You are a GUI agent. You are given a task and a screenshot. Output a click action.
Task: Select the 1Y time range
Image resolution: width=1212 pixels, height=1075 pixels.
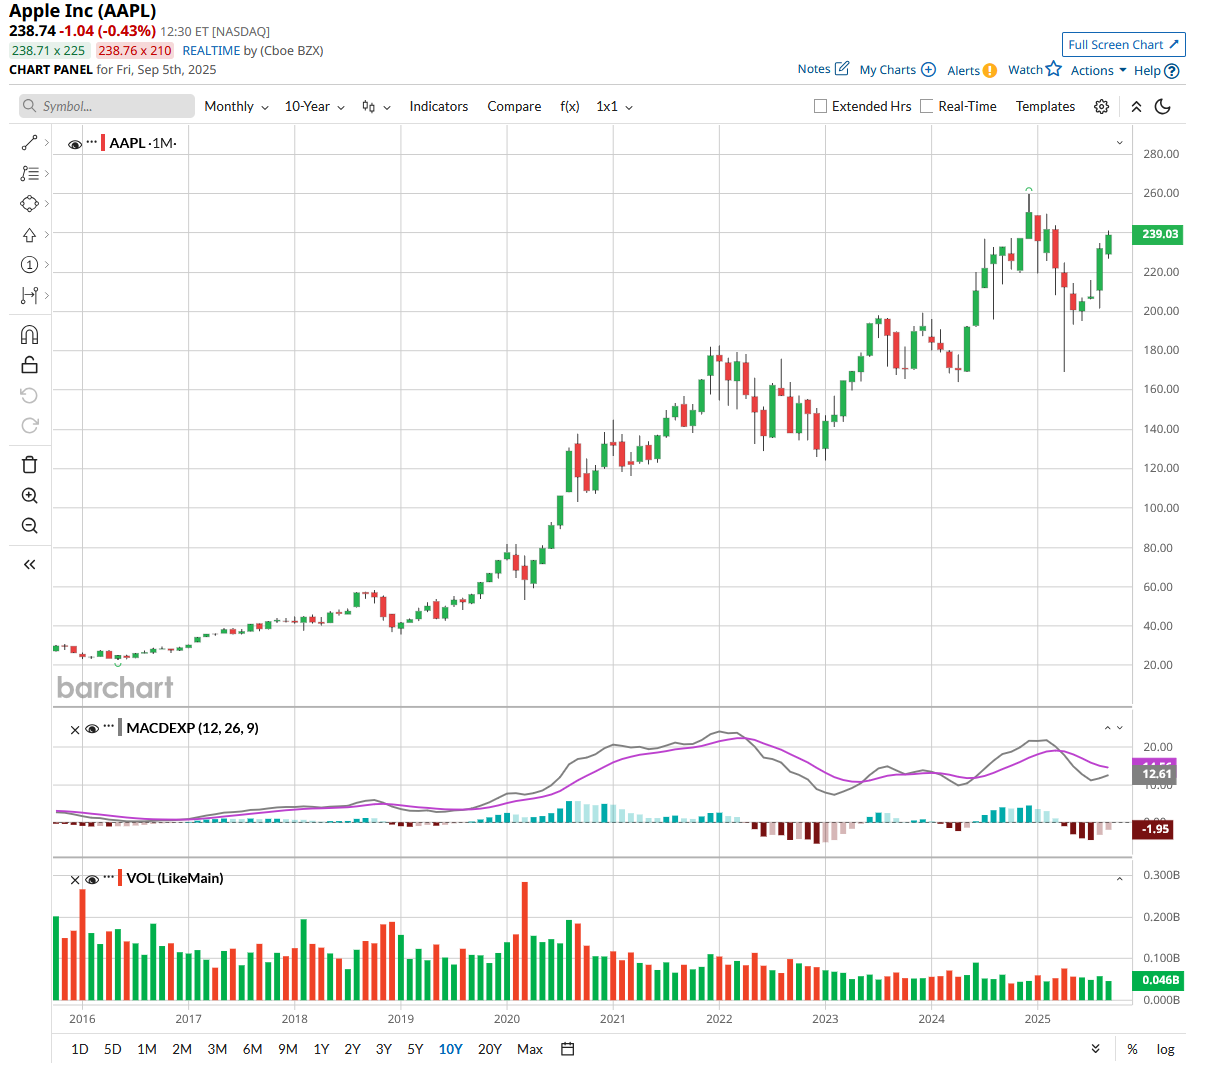(x=321, y=1049)
